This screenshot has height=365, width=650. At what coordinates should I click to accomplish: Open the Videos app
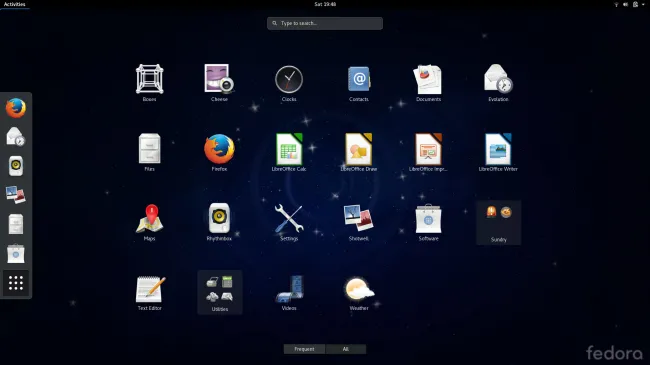(289, 292)
